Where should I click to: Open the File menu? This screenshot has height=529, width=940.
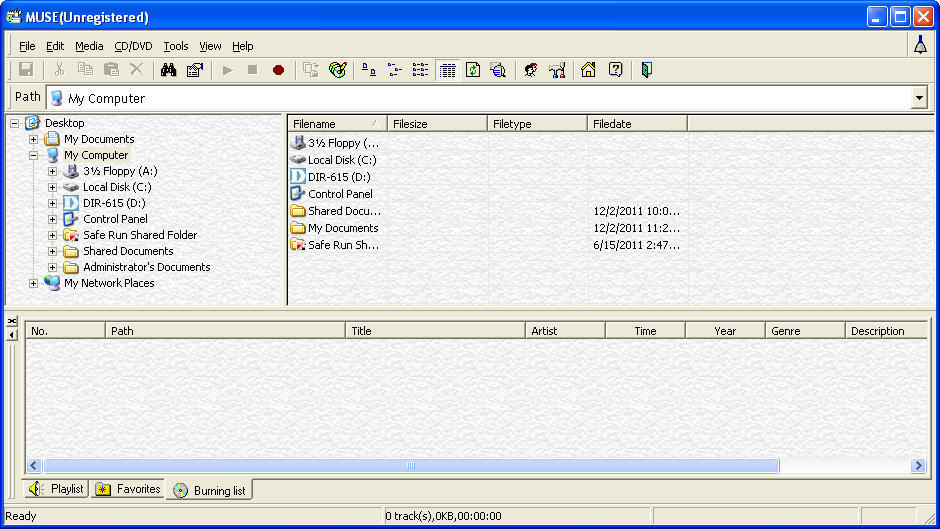27,46
